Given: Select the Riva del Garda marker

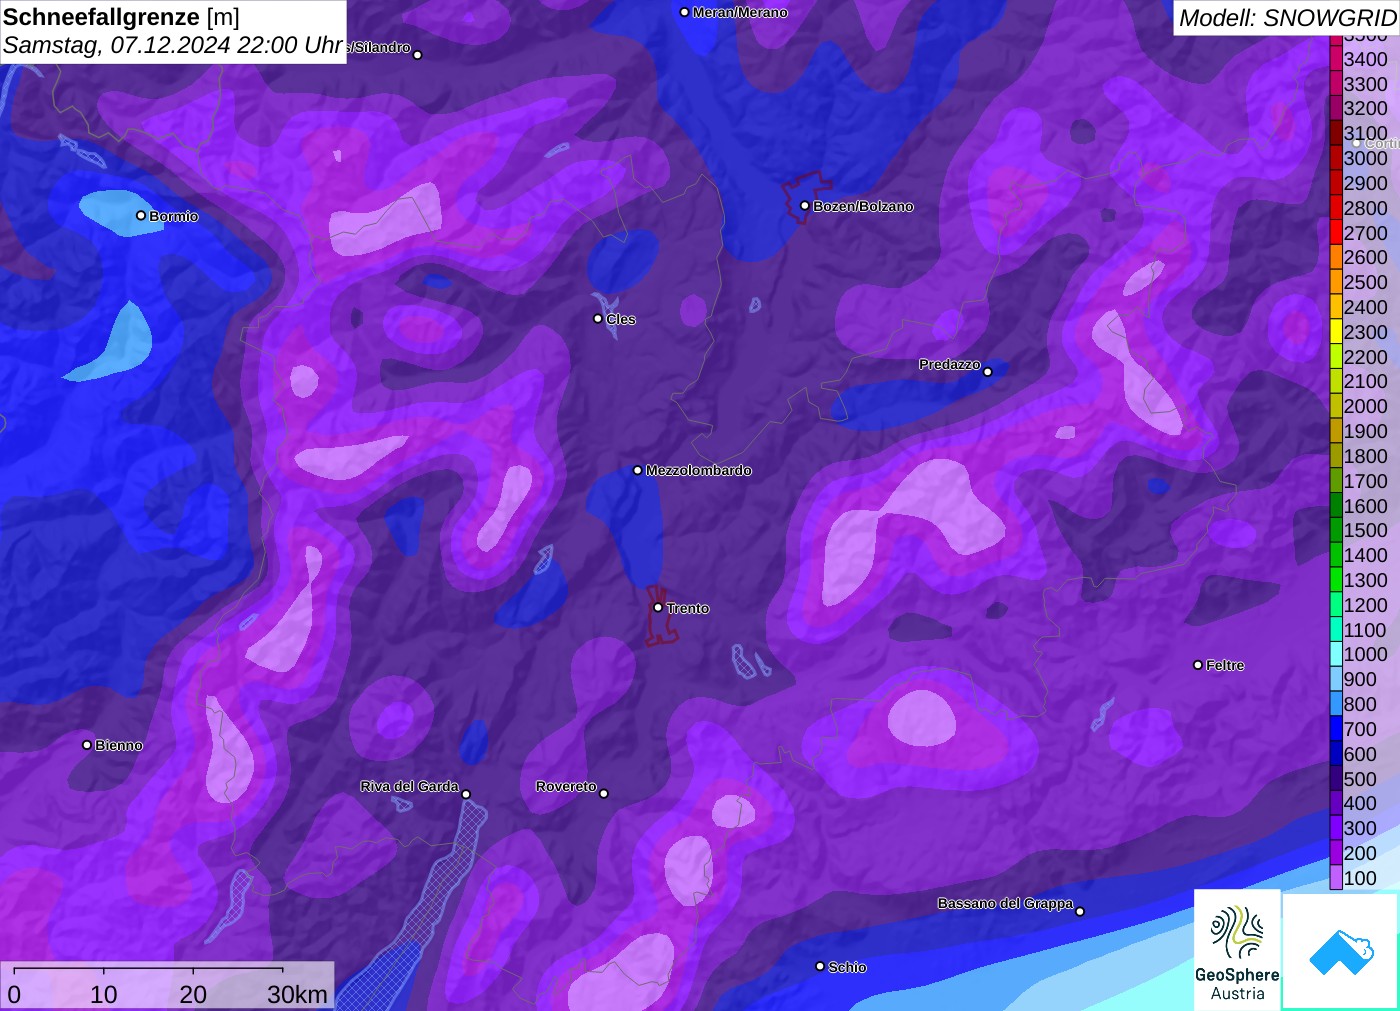Looking at the screenshot, I should pos(466,794).
